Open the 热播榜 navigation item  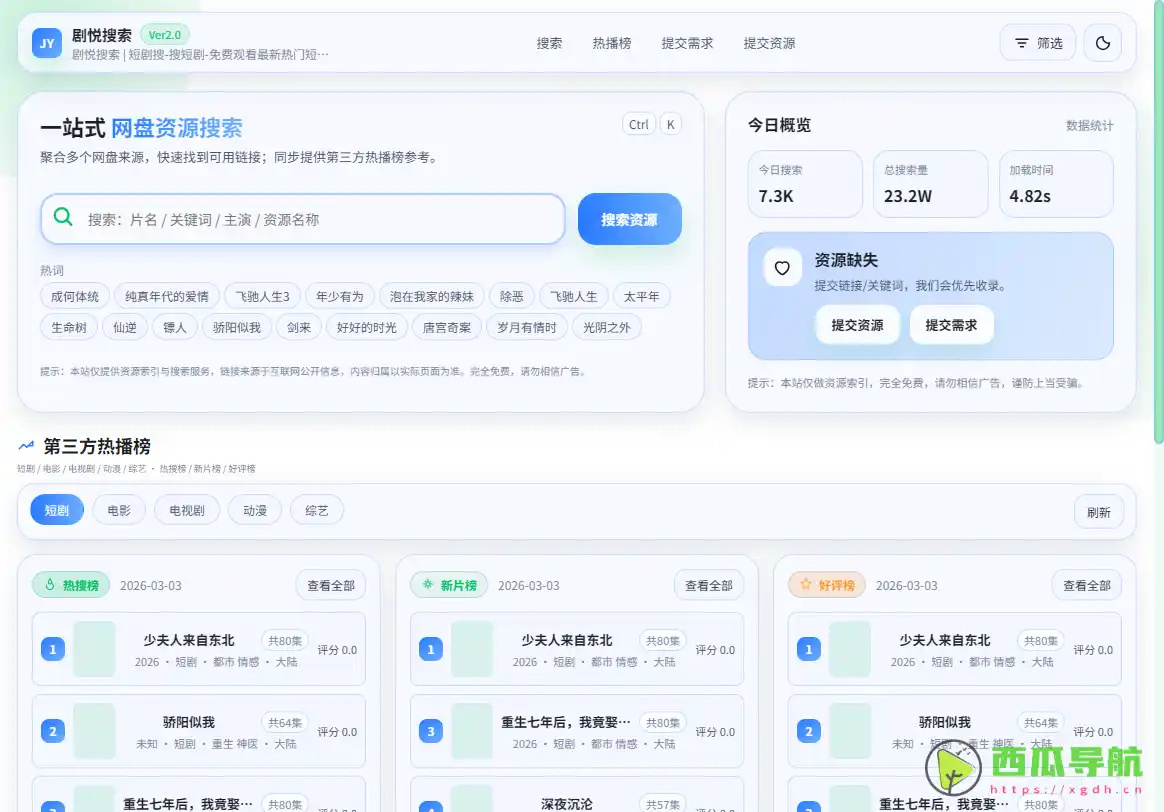click(612, 43)
